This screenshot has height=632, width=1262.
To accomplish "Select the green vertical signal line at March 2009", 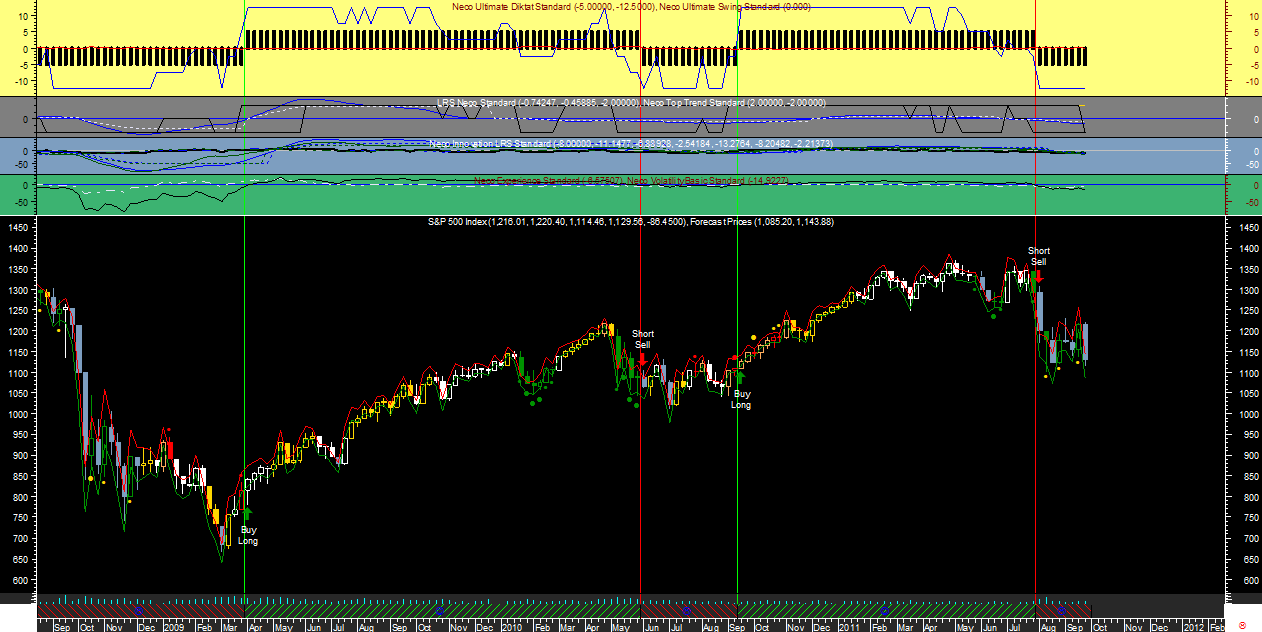I will 245,300.
